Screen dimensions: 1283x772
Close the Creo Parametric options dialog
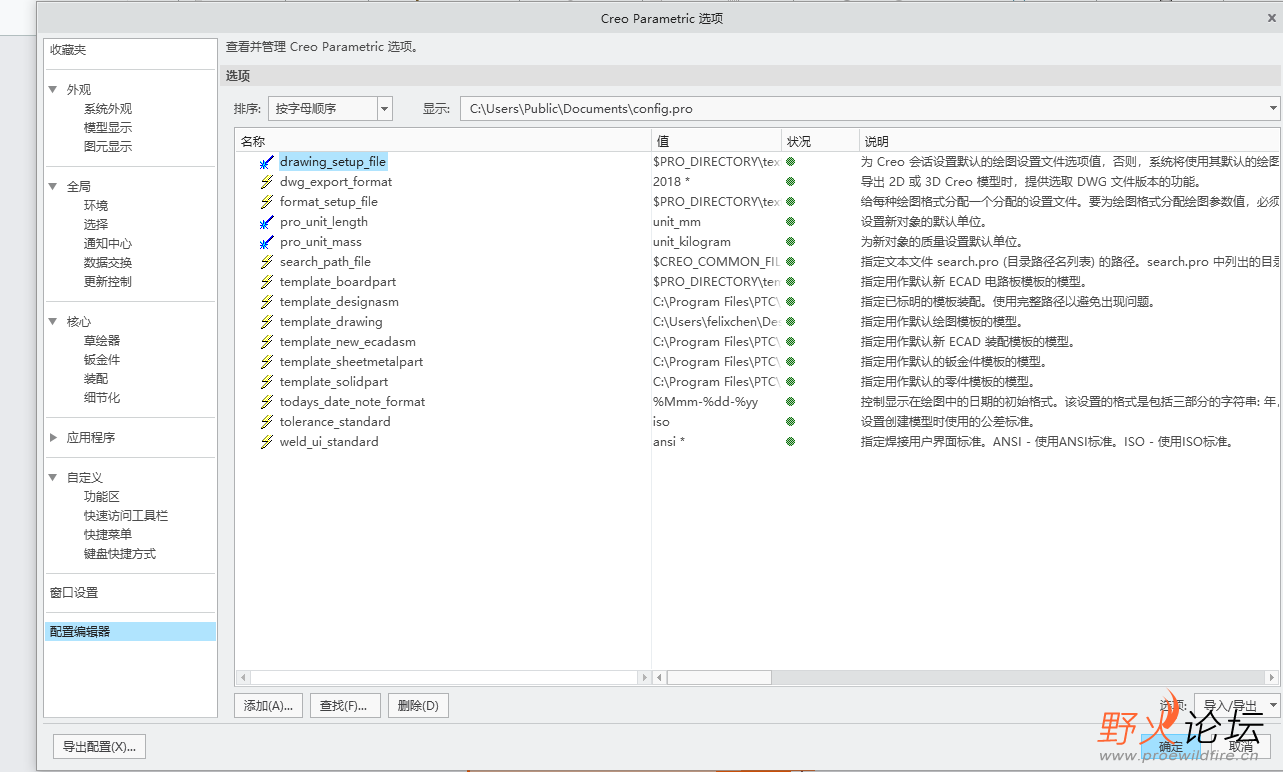[1272, 18]
